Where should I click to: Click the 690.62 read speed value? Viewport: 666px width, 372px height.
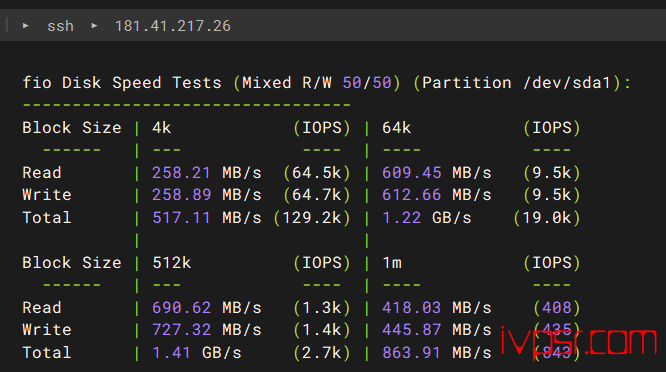[181, 308]
